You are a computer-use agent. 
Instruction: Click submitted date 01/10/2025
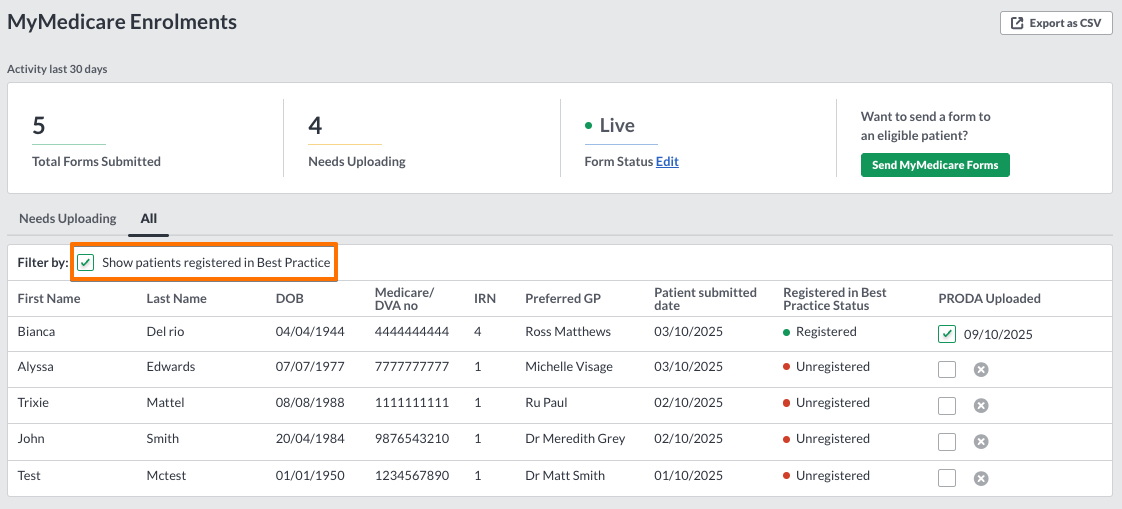click(x=688, y=475)
